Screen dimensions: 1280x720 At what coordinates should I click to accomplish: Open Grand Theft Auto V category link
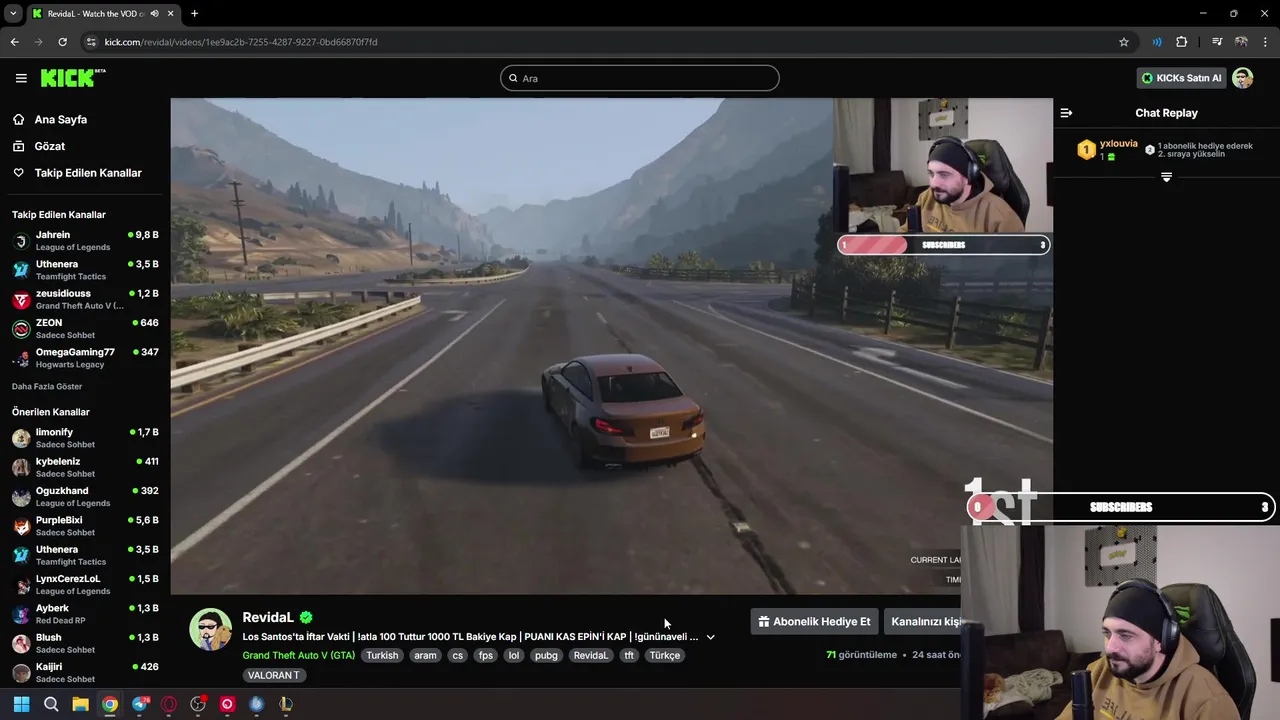pos(298,655)
